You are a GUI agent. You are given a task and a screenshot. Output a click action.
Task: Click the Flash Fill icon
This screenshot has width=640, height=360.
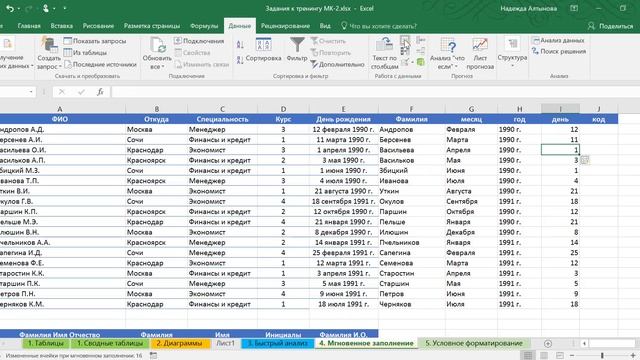coord(404,40)
